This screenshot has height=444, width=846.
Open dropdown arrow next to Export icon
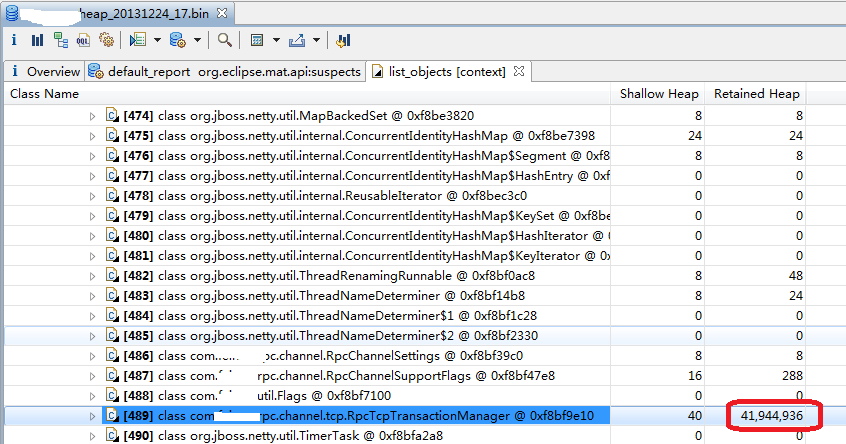(x=316, y=40)
